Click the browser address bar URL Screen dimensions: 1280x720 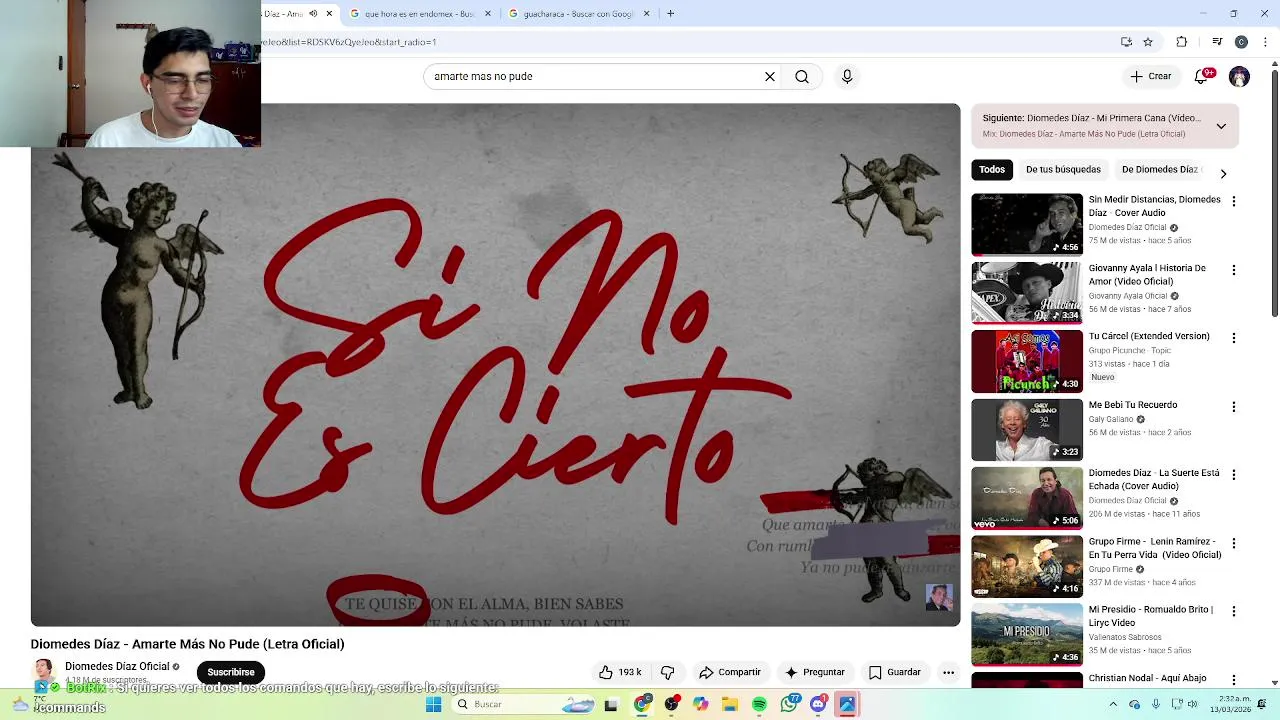click(349, 42)
